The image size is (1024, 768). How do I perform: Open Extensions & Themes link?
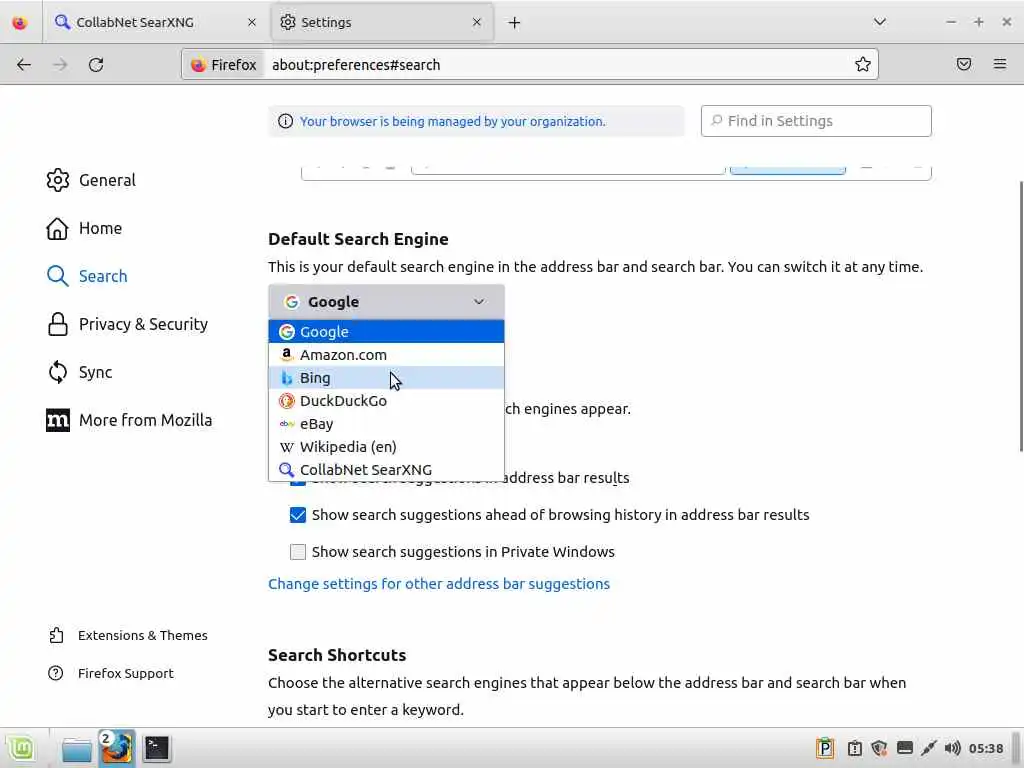(128, 635)
